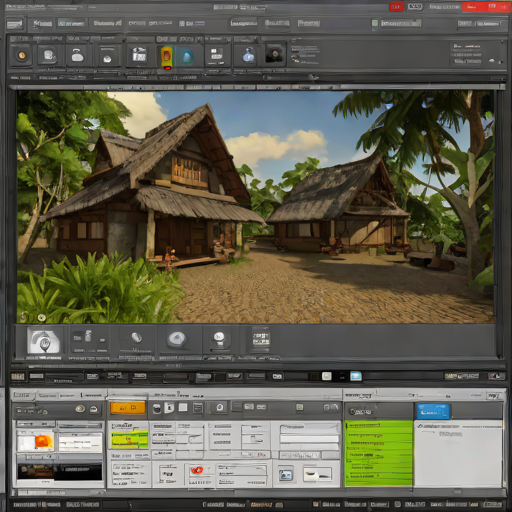
Task: Click the coin icon under the scene view
Action: [136, 337]
